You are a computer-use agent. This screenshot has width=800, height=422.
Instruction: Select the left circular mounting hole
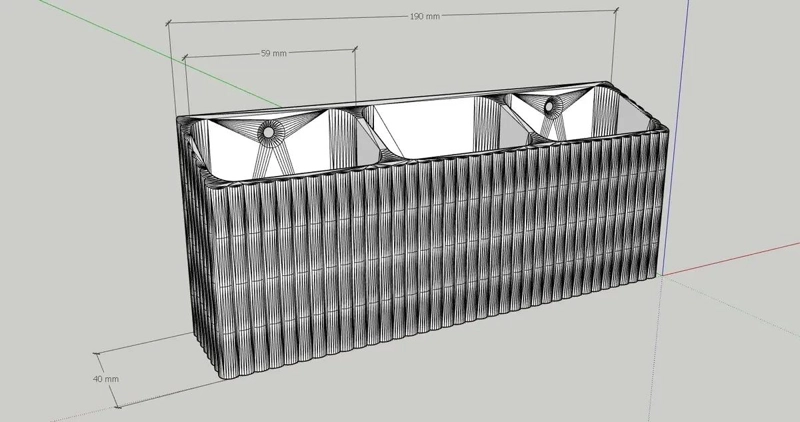267,132
